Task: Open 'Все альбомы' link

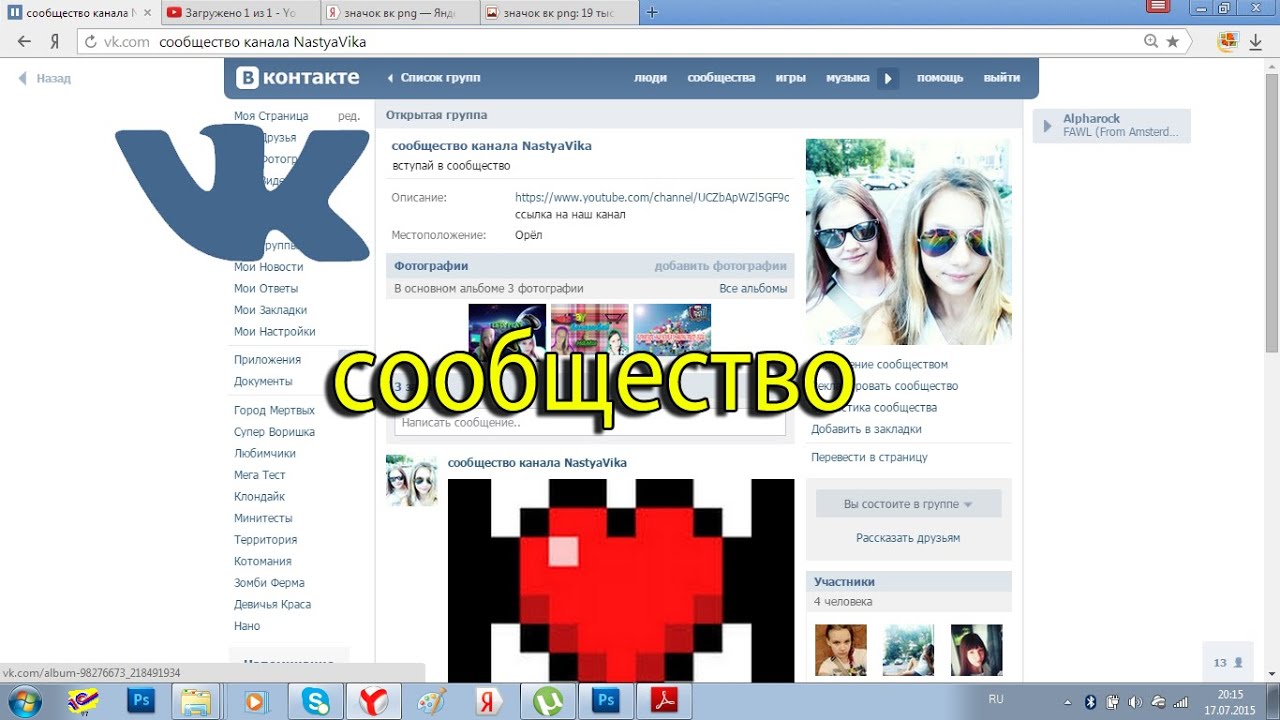Action: (x=753, y=289)
